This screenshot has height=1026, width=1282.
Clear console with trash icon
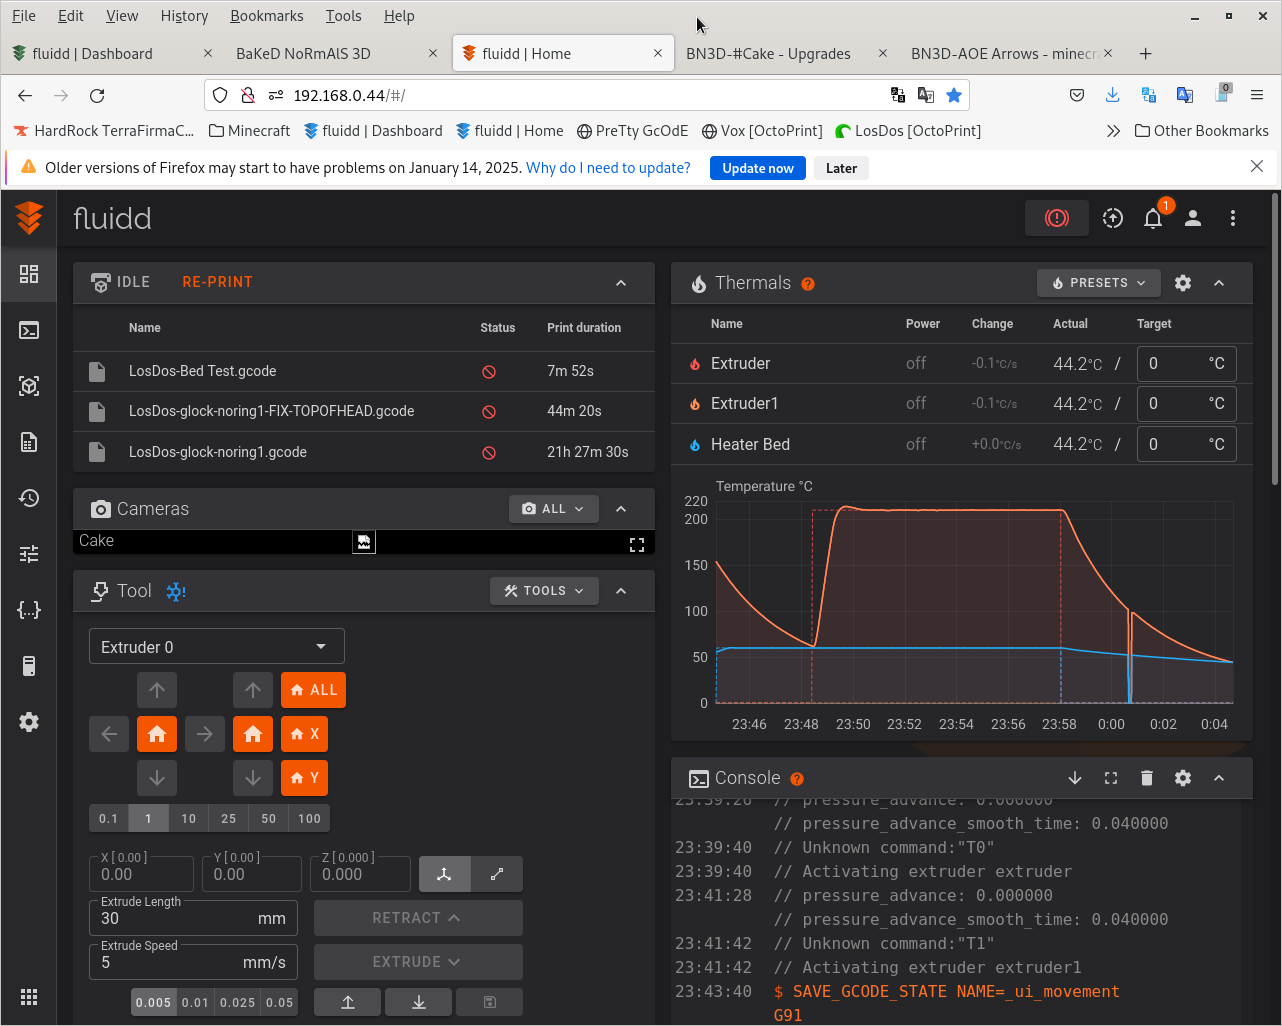[1147, 778]
